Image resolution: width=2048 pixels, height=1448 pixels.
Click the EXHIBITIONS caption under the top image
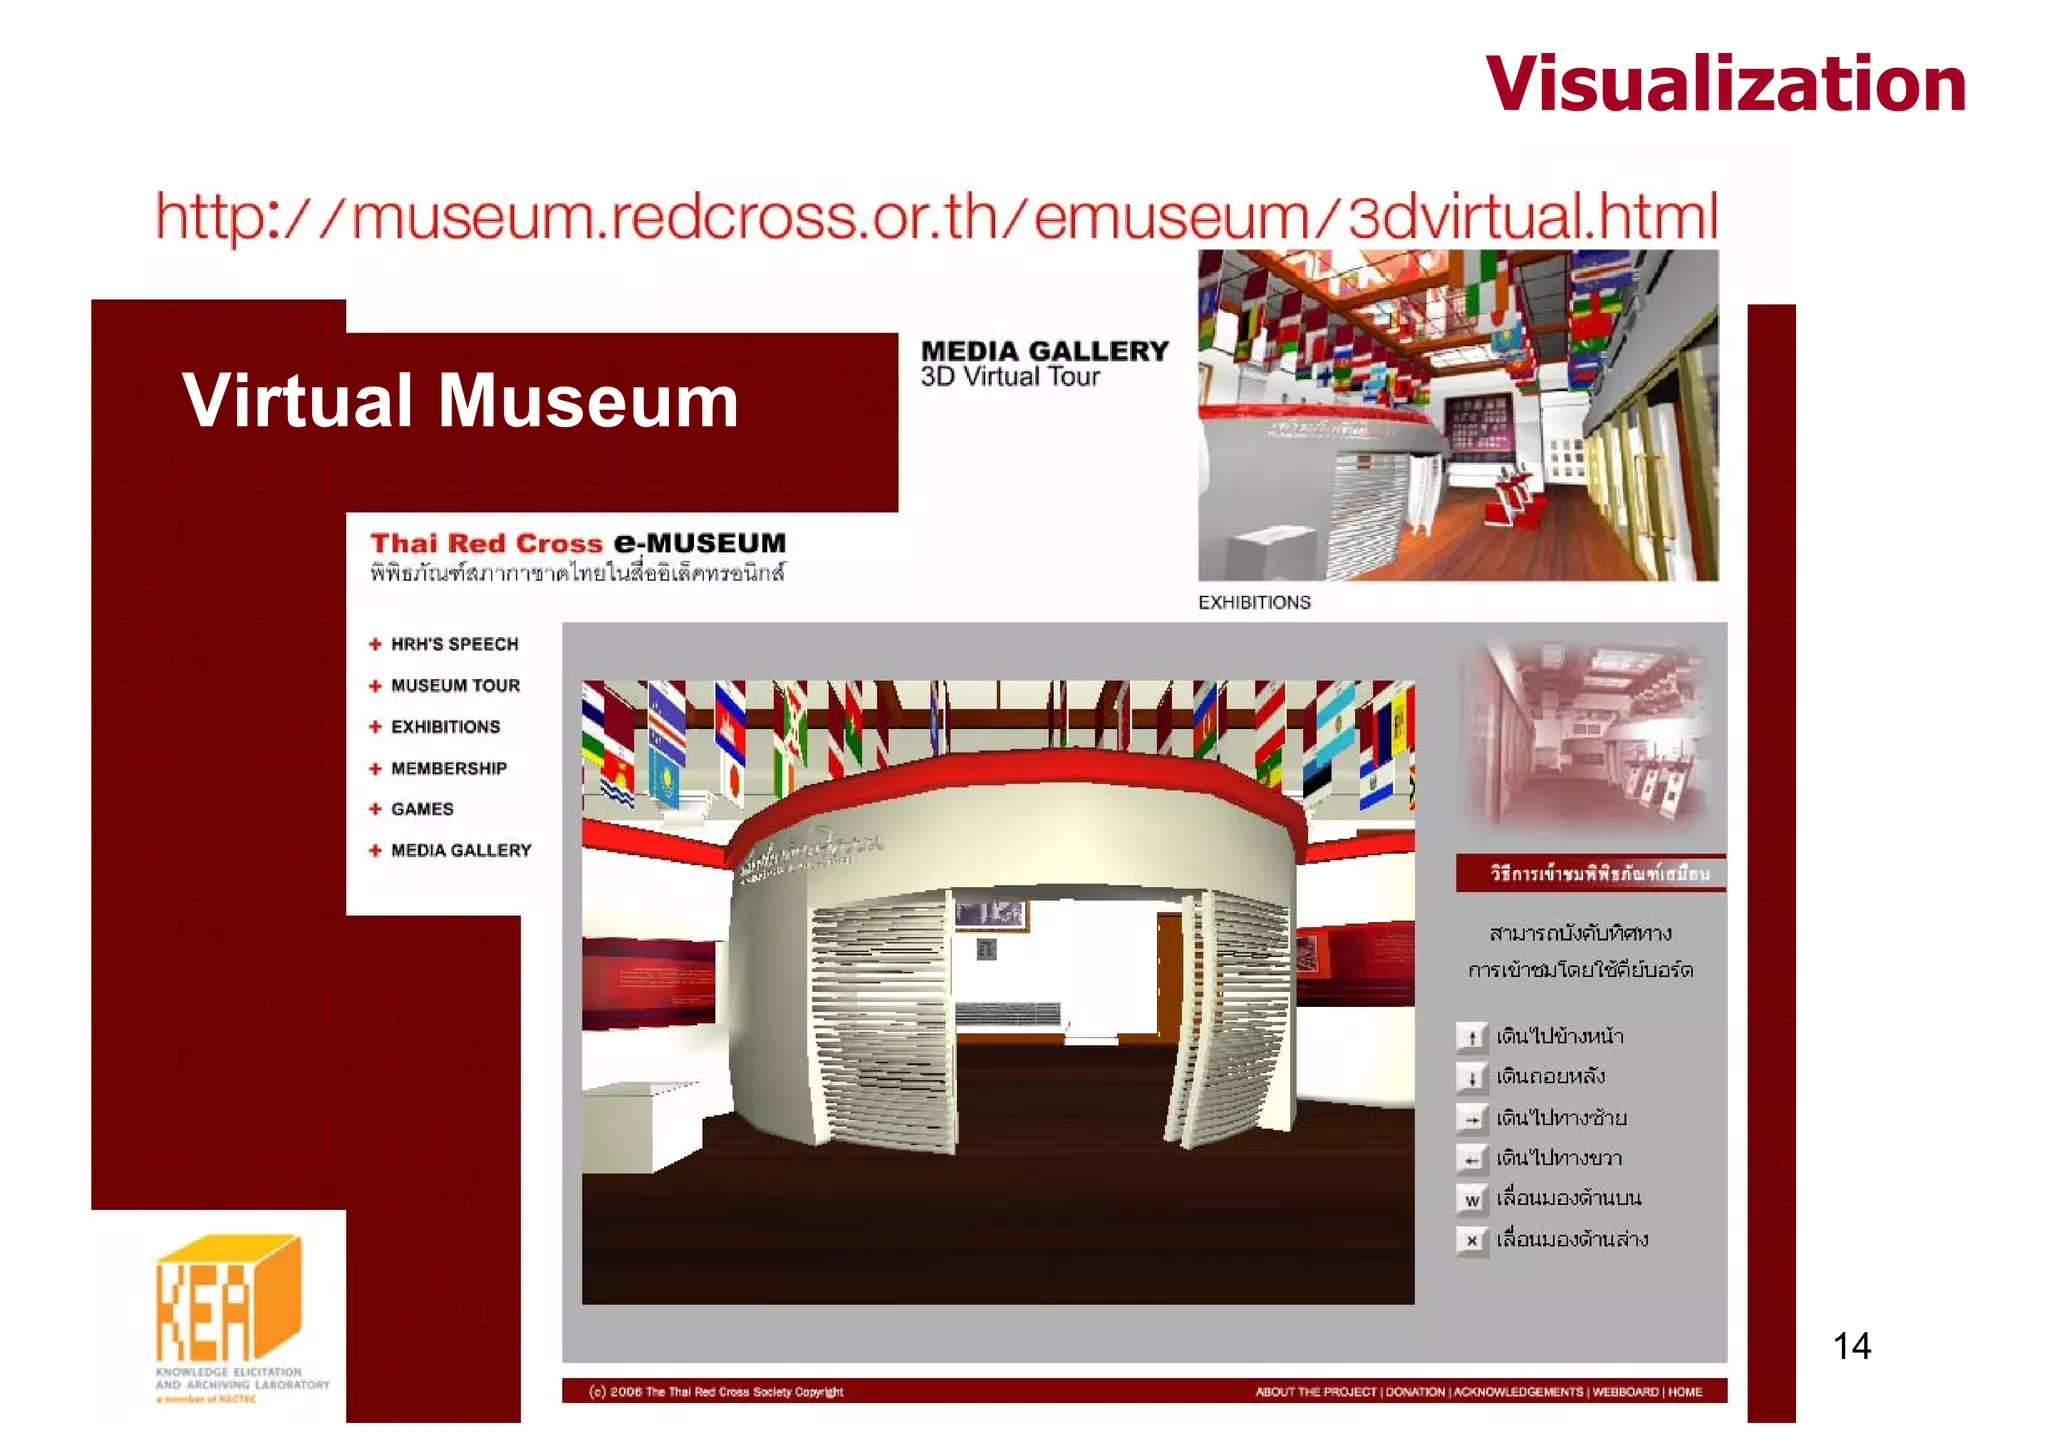(x=1254, y=602)
